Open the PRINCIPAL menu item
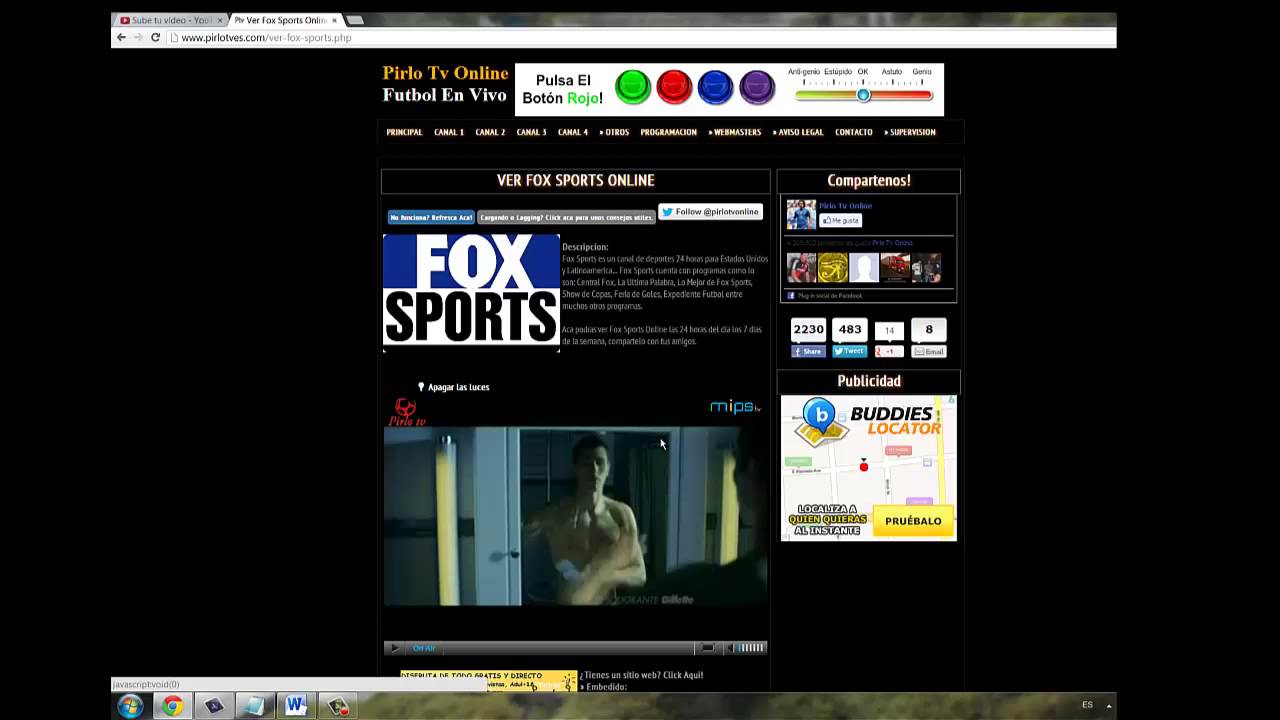Viewport: 1280px width, 720px height. coord(404,132)
